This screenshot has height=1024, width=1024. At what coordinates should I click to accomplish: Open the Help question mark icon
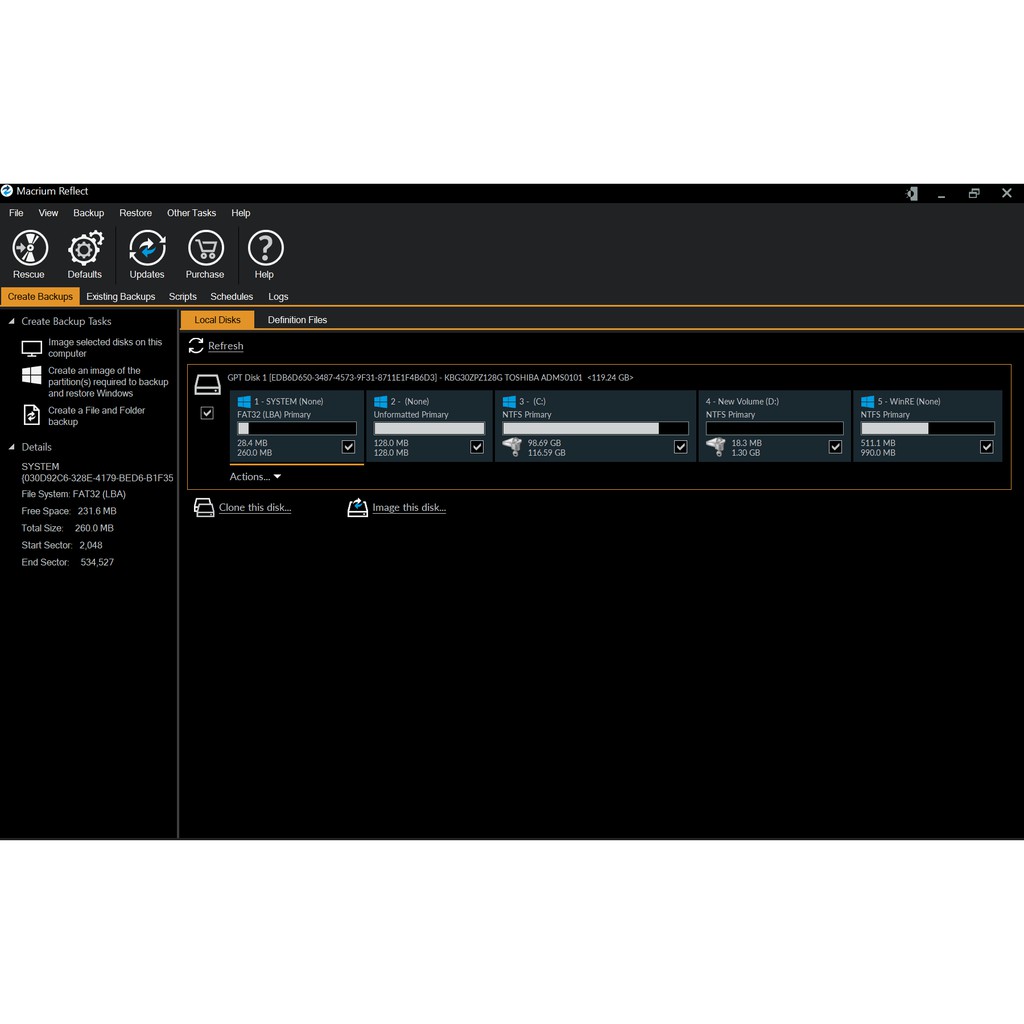[265, 248]
